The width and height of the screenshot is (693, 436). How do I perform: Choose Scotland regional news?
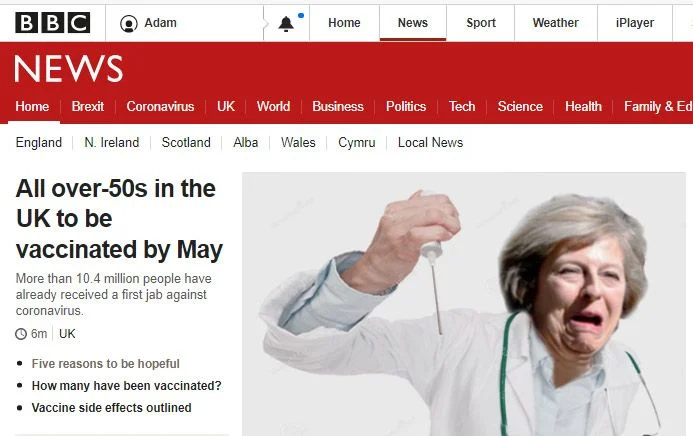point(186,143)
